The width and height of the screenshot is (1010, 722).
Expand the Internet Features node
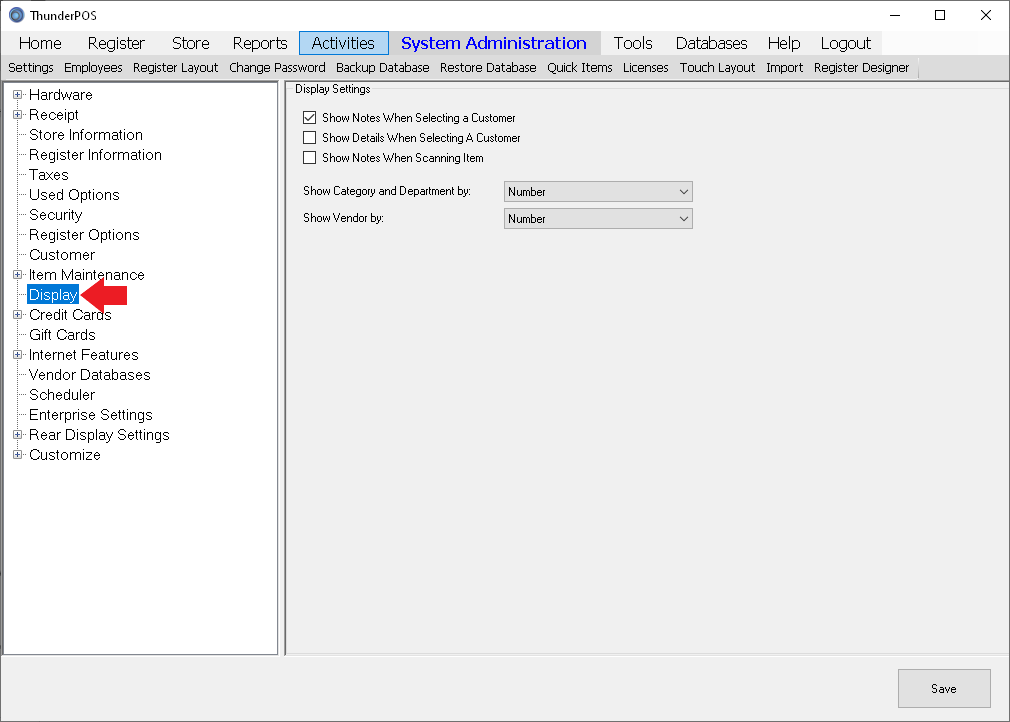pyautogui.click(x=17, y=355)
